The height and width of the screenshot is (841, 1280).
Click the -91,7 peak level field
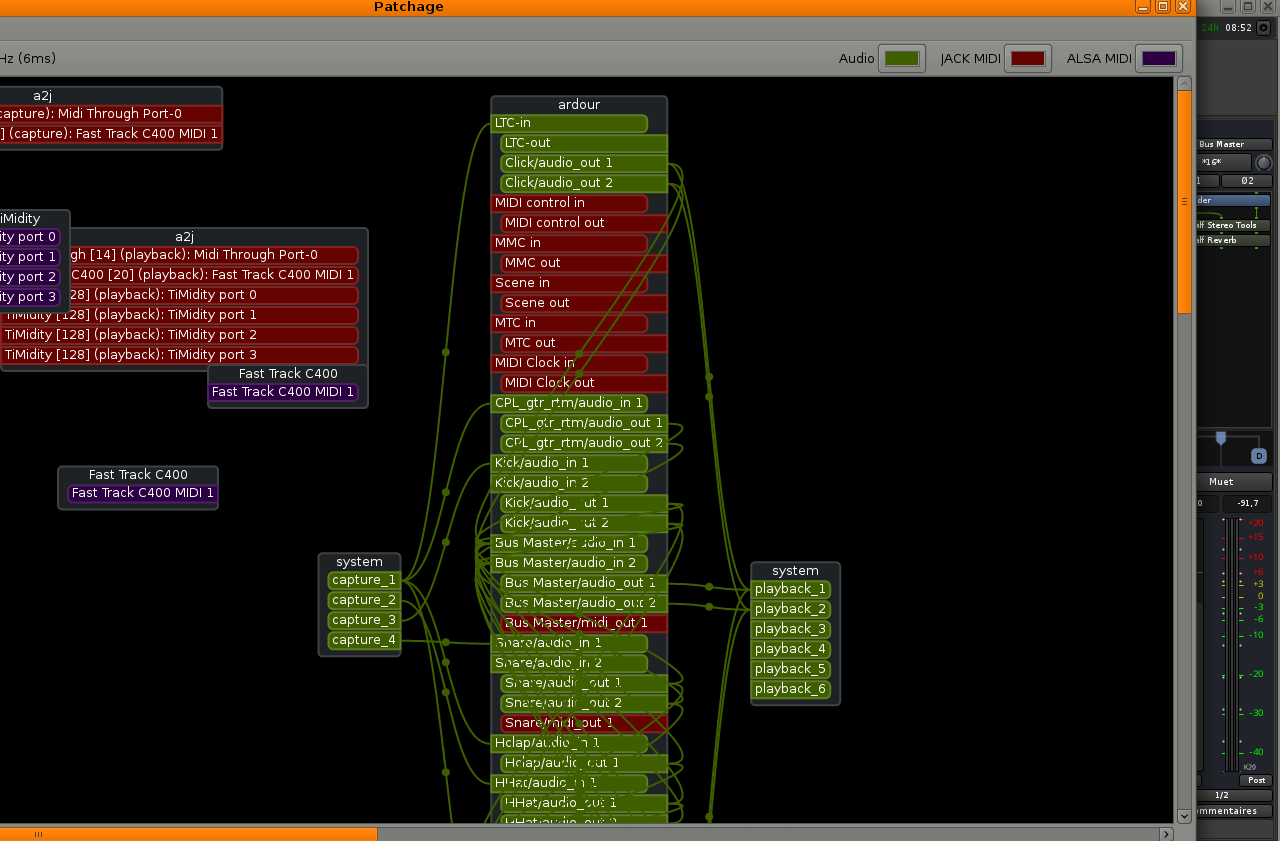[1247, 503]
